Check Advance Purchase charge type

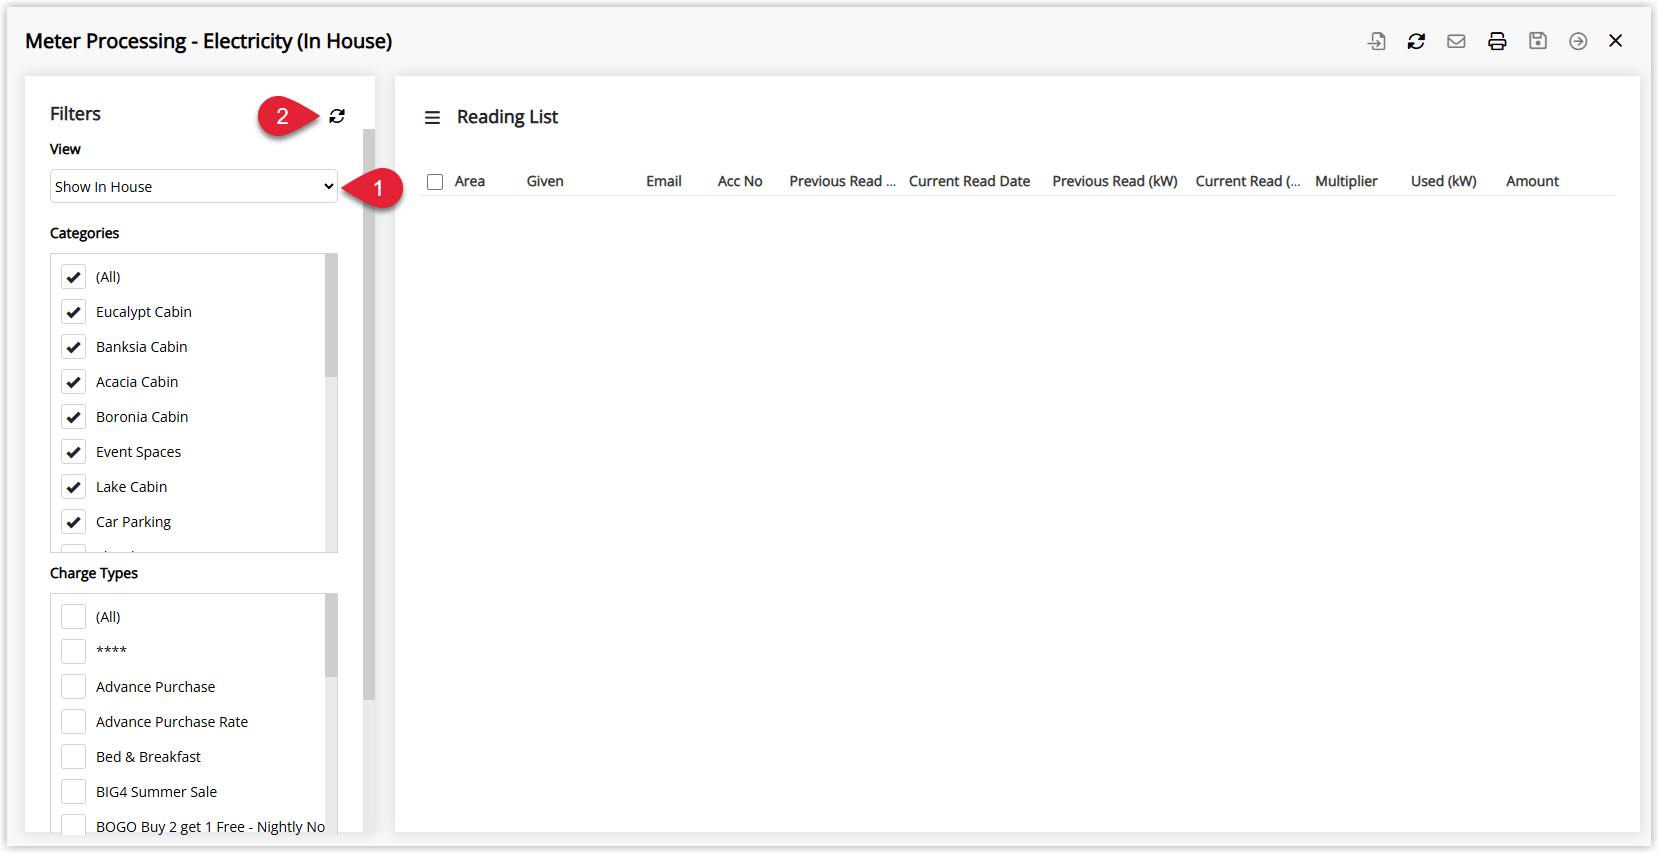pos(73,687)
